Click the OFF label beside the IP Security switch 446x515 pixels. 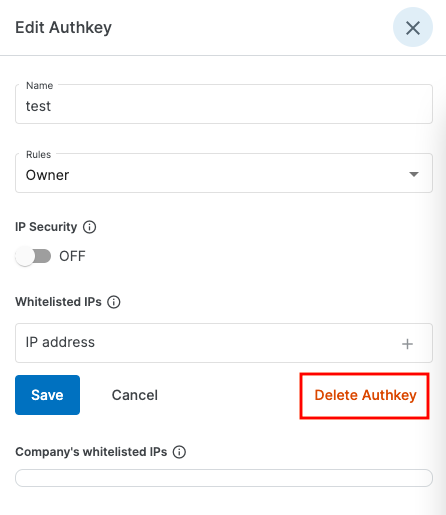[72, 256]
